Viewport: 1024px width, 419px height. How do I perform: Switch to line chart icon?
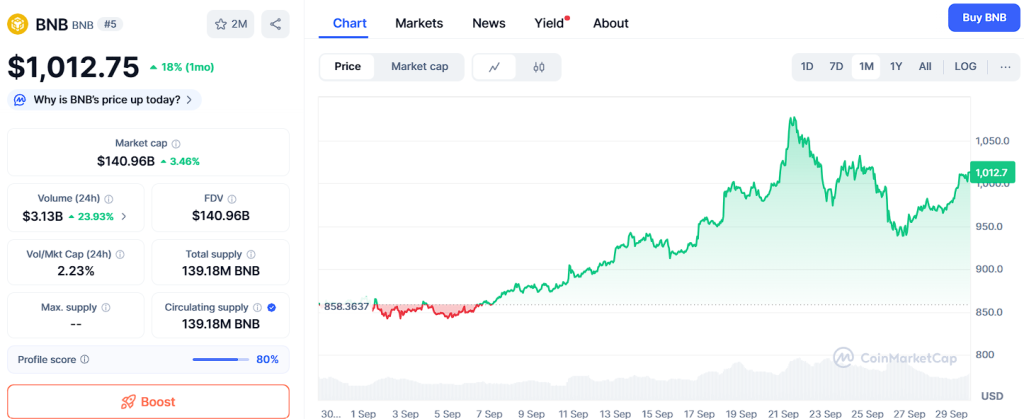tap(494, 67)
